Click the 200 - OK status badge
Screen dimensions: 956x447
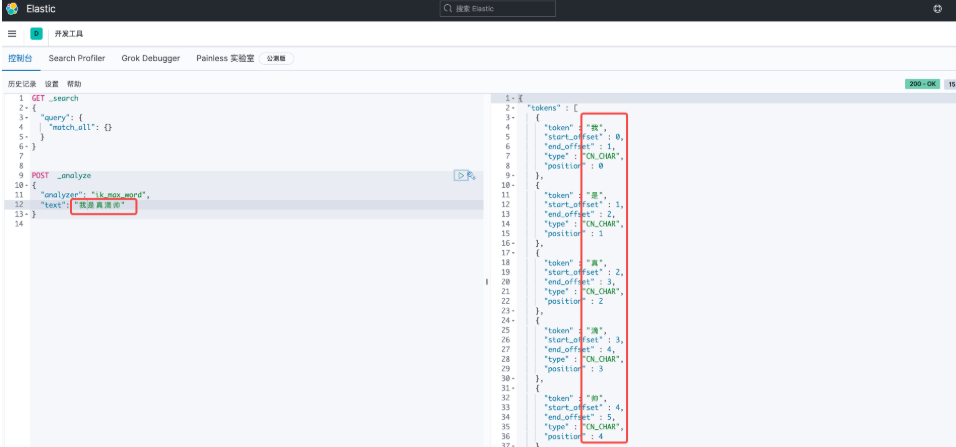(922, 84)
